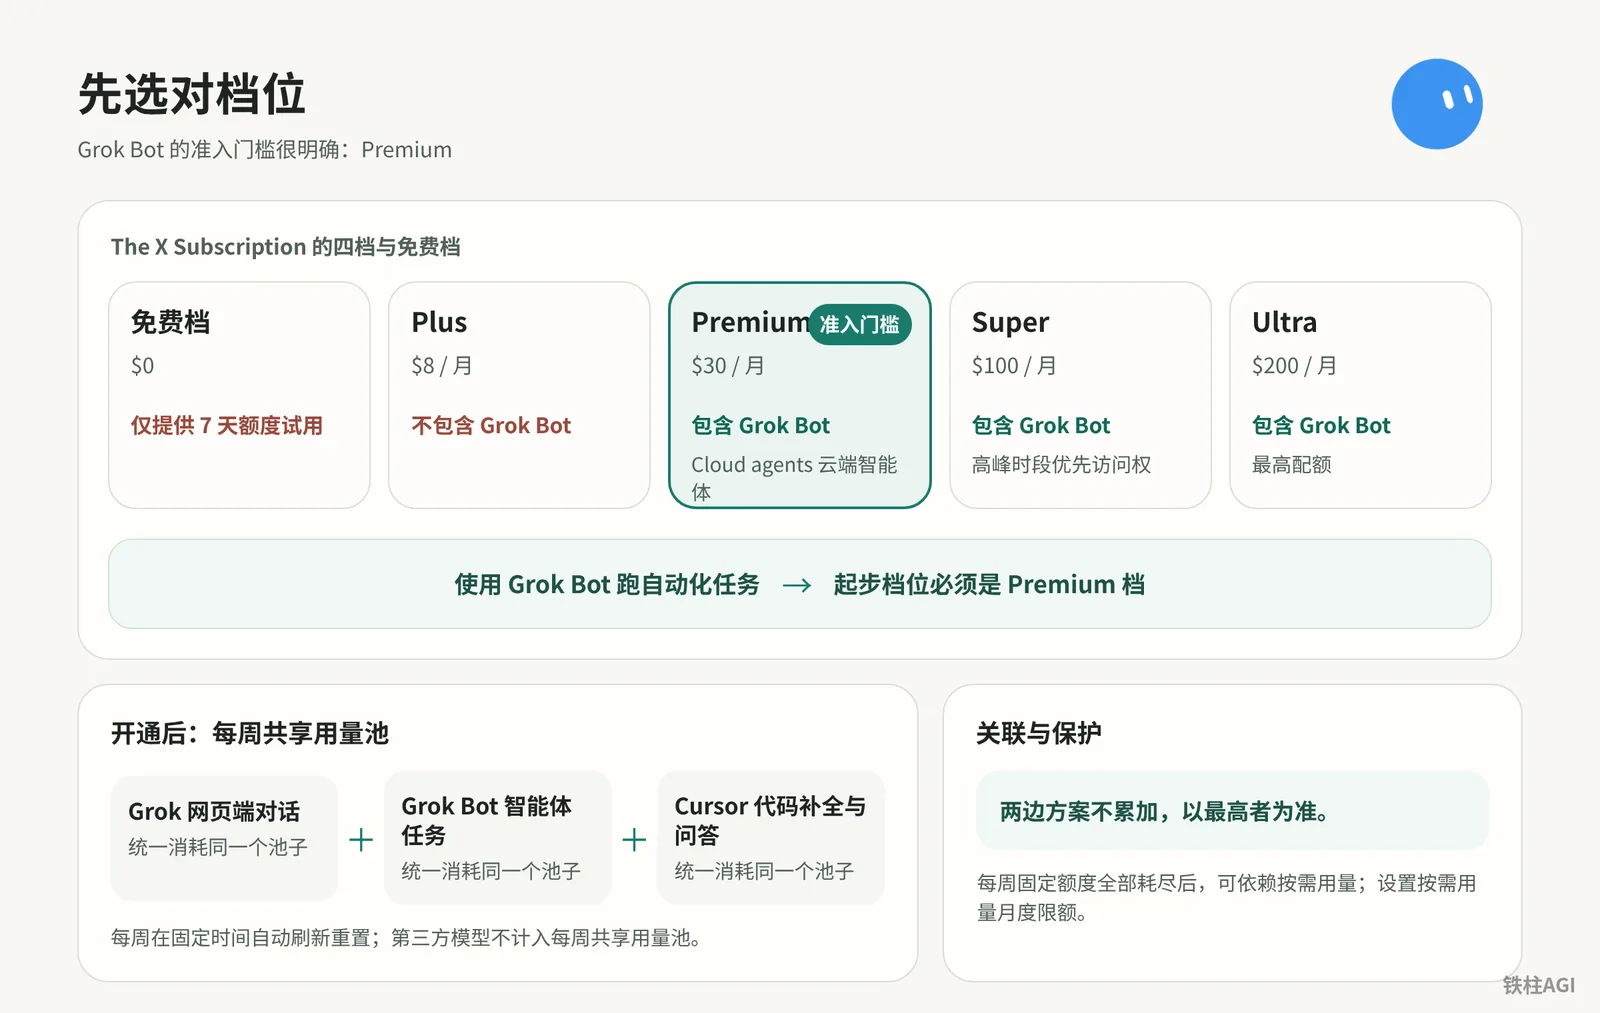Click the text "Cloud agents 云端智能体"
This screenshot has width=1600, height=1013.
tap(794, 478)
